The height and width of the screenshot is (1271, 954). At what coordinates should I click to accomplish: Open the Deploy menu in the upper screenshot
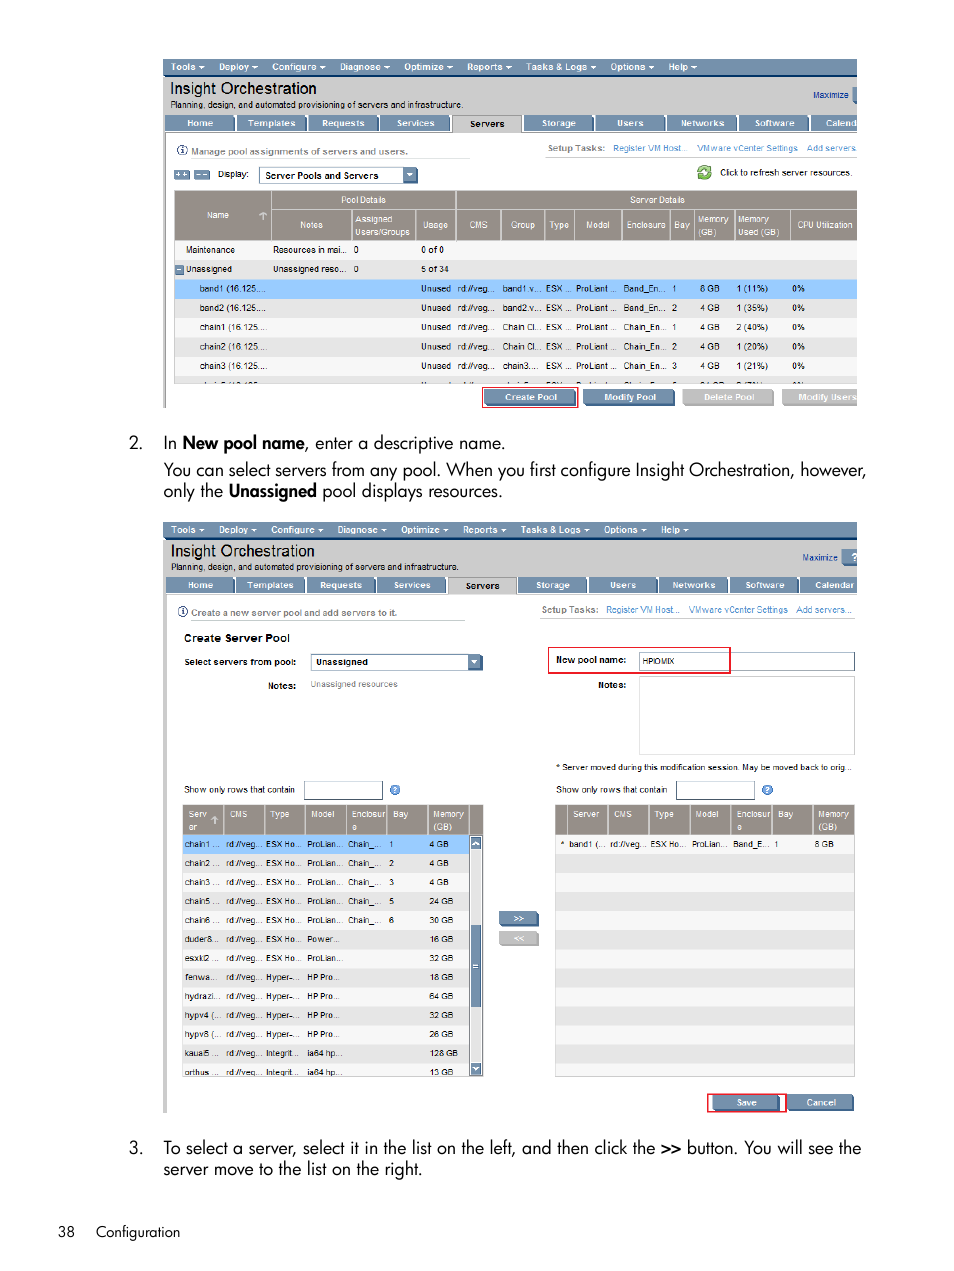click(238, 67)
